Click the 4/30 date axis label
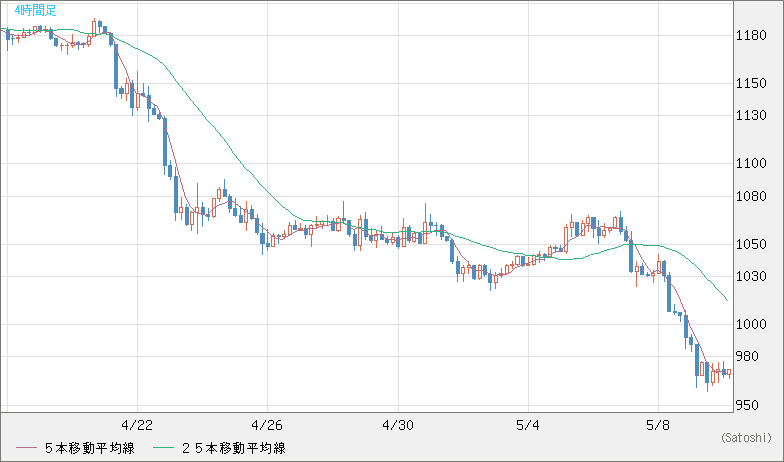Screen dimensions: 784x462 pos(398,426)
